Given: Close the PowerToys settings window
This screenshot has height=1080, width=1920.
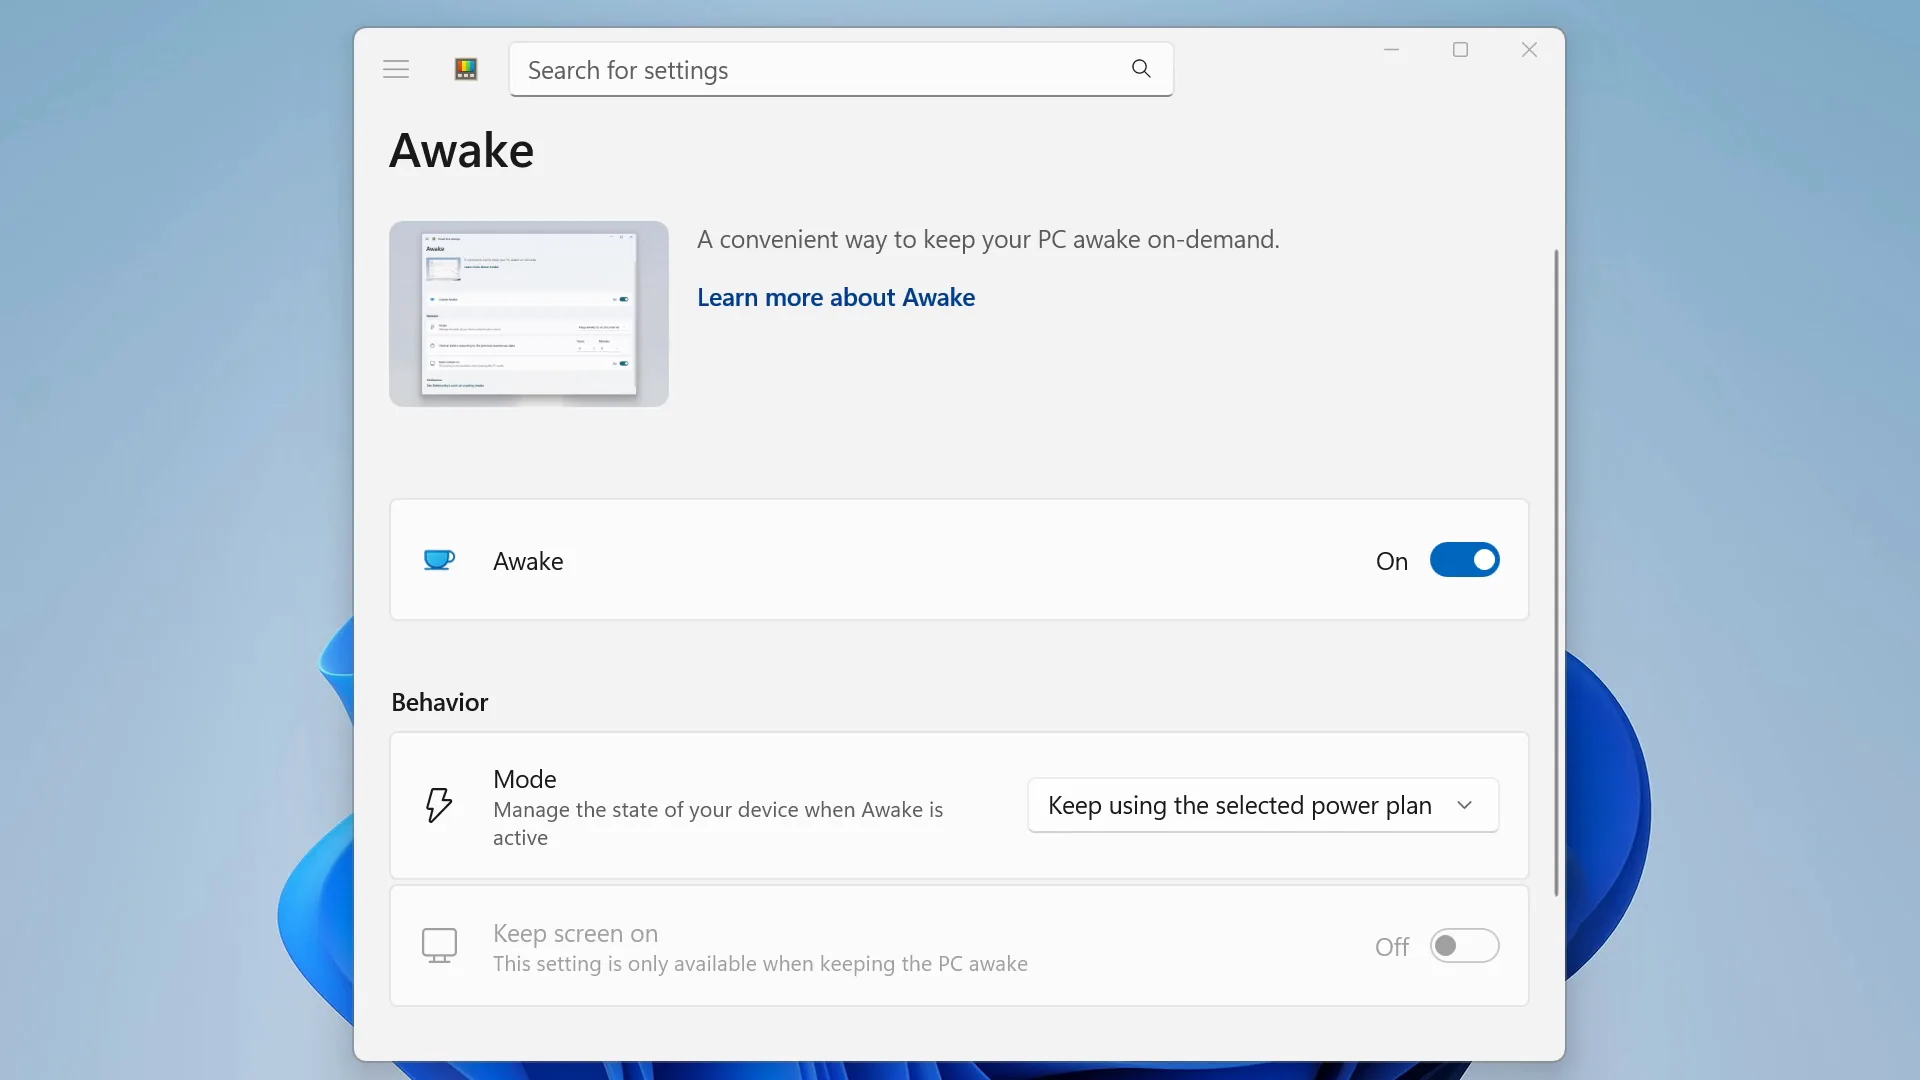Looking at the screenshot, I should click(1529, 49).
